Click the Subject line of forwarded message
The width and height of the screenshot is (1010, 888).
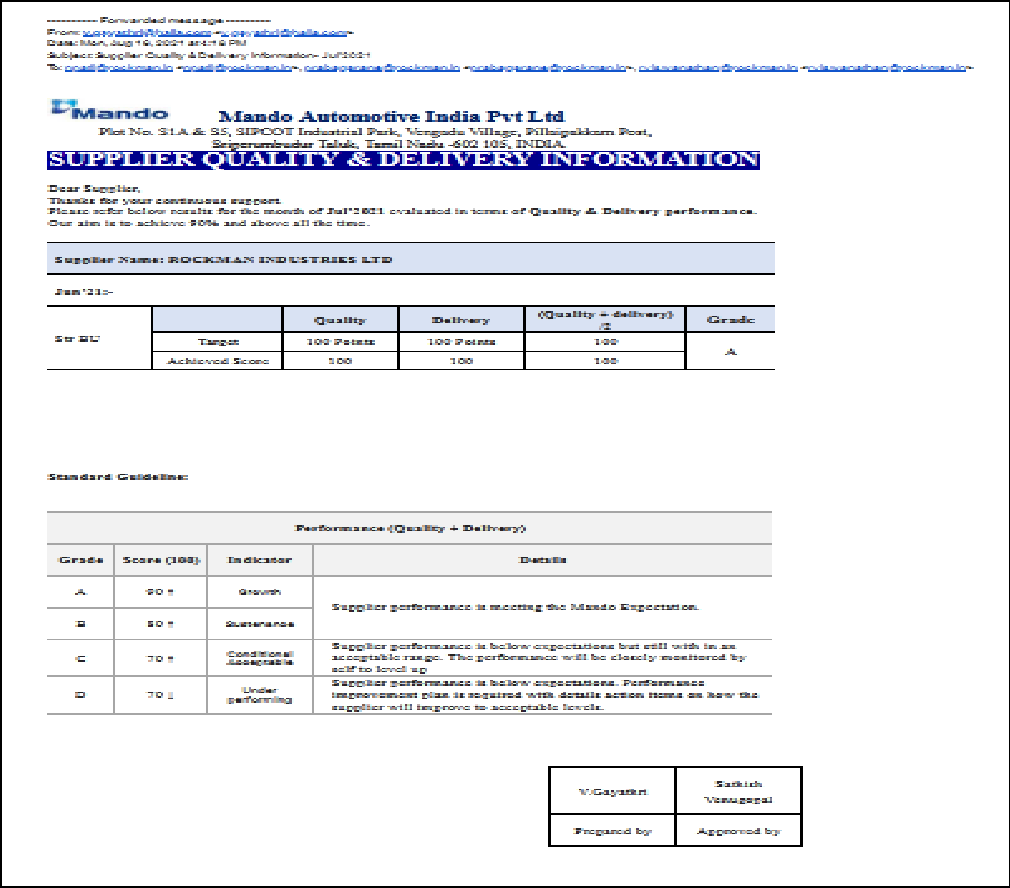[x=209, y=55]
